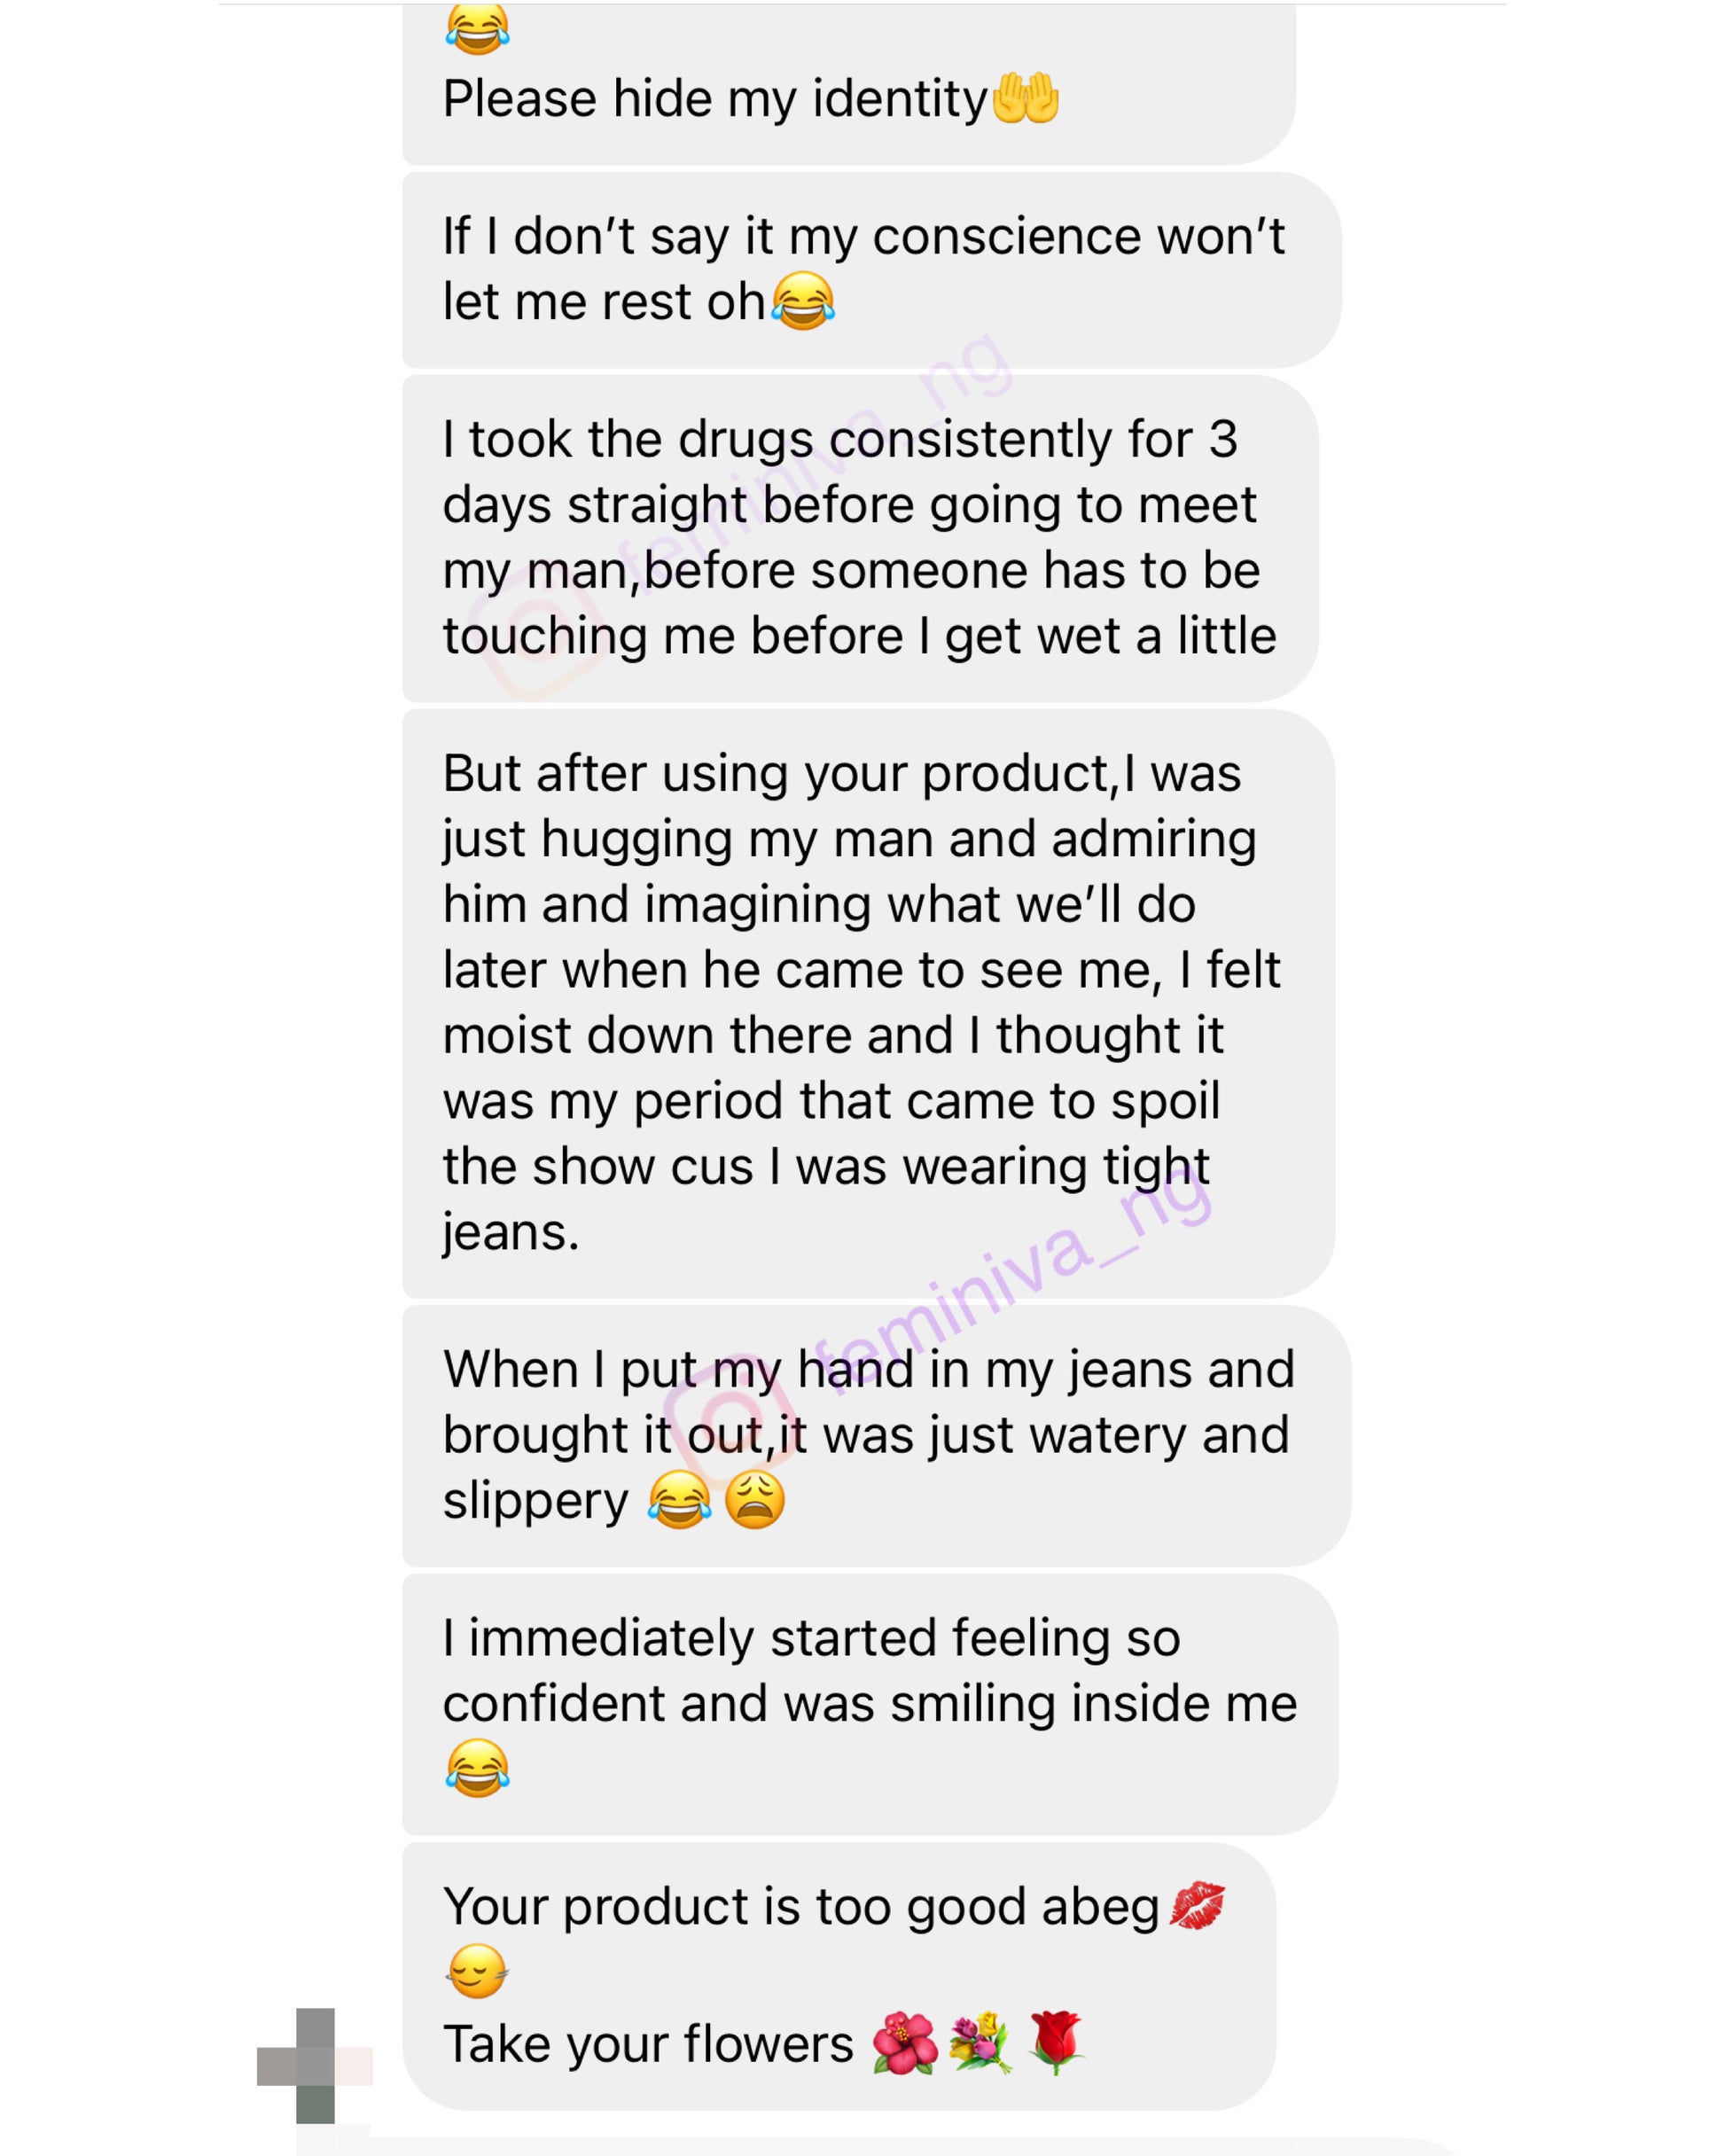The height and width of the screenshot is (2156, 1725).
Task: Click the raised hands emoji after "identity"
Action: (1025, 98)
